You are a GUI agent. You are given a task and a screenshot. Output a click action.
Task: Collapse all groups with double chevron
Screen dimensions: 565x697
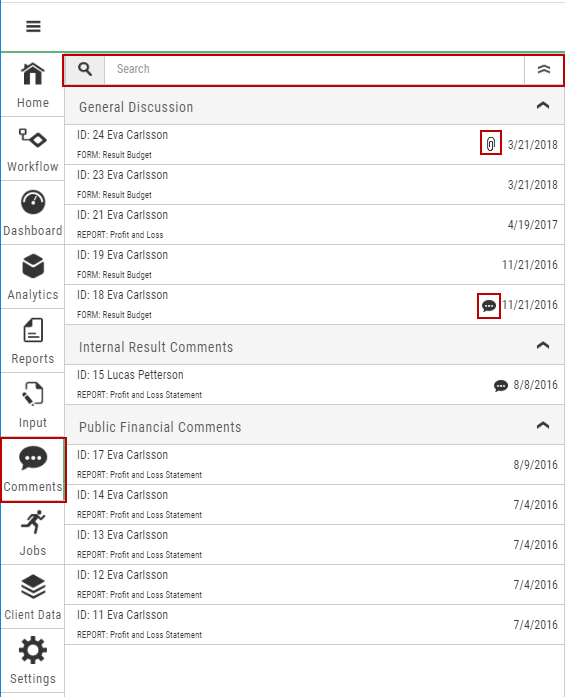544,70
